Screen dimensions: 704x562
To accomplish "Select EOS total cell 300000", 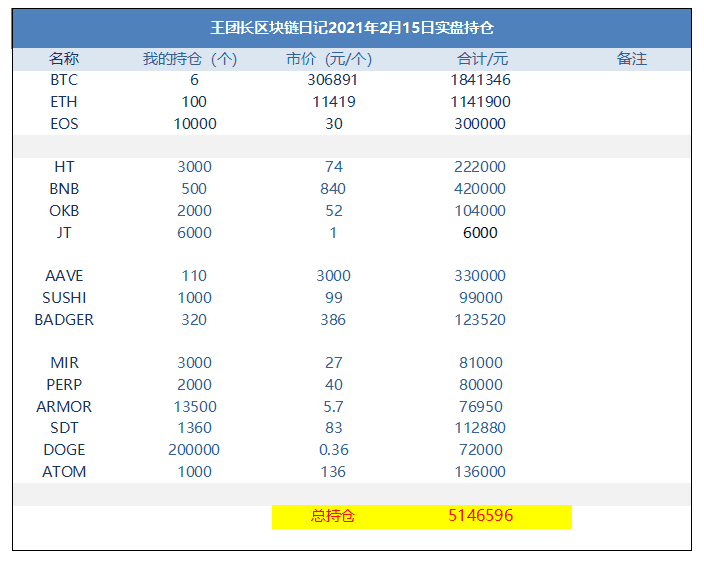I will pyautogui.click(x=480, y=124).
